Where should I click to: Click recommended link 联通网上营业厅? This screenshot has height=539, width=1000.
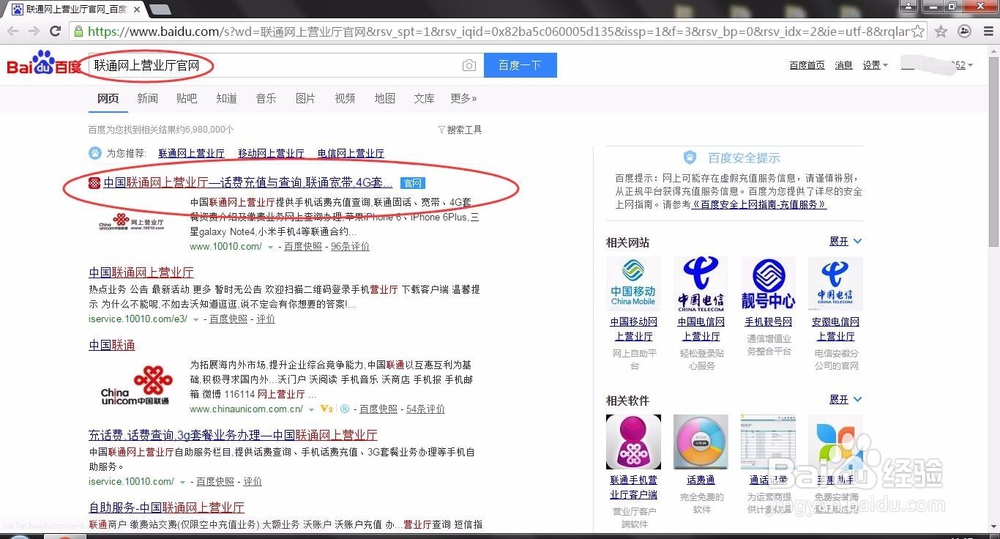click(191, 153)
